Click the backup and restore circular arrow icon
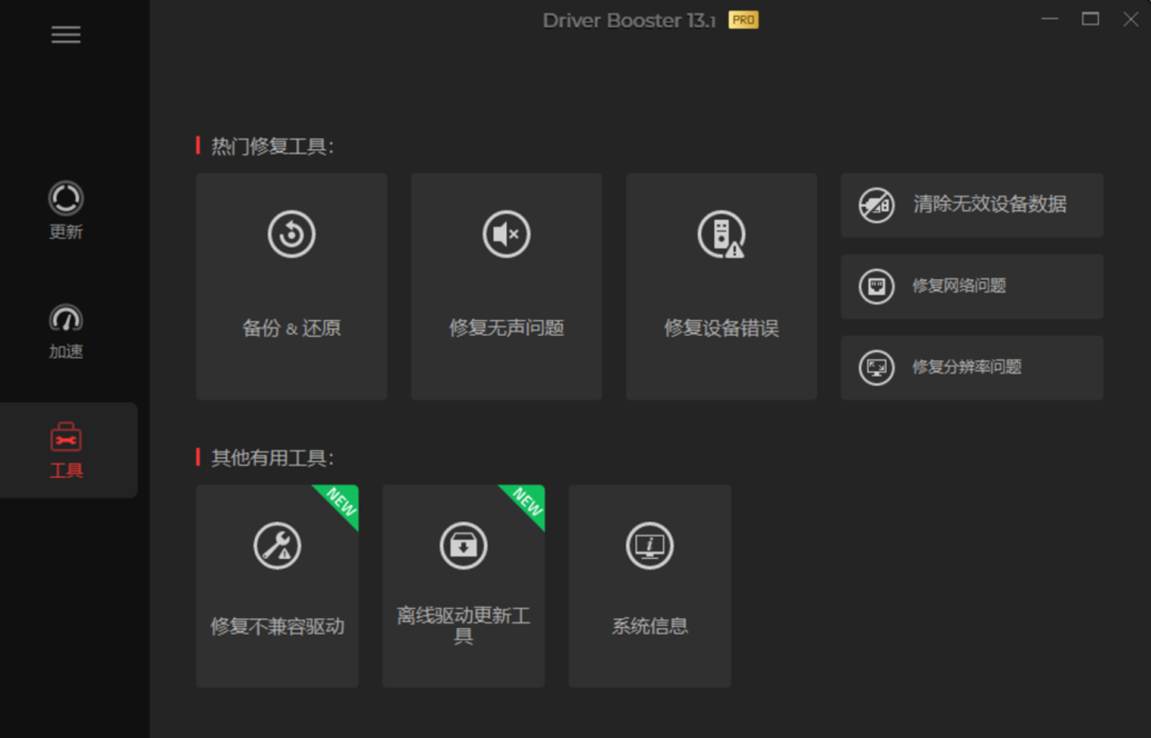The image size is (1151, 738). (291, 234)
